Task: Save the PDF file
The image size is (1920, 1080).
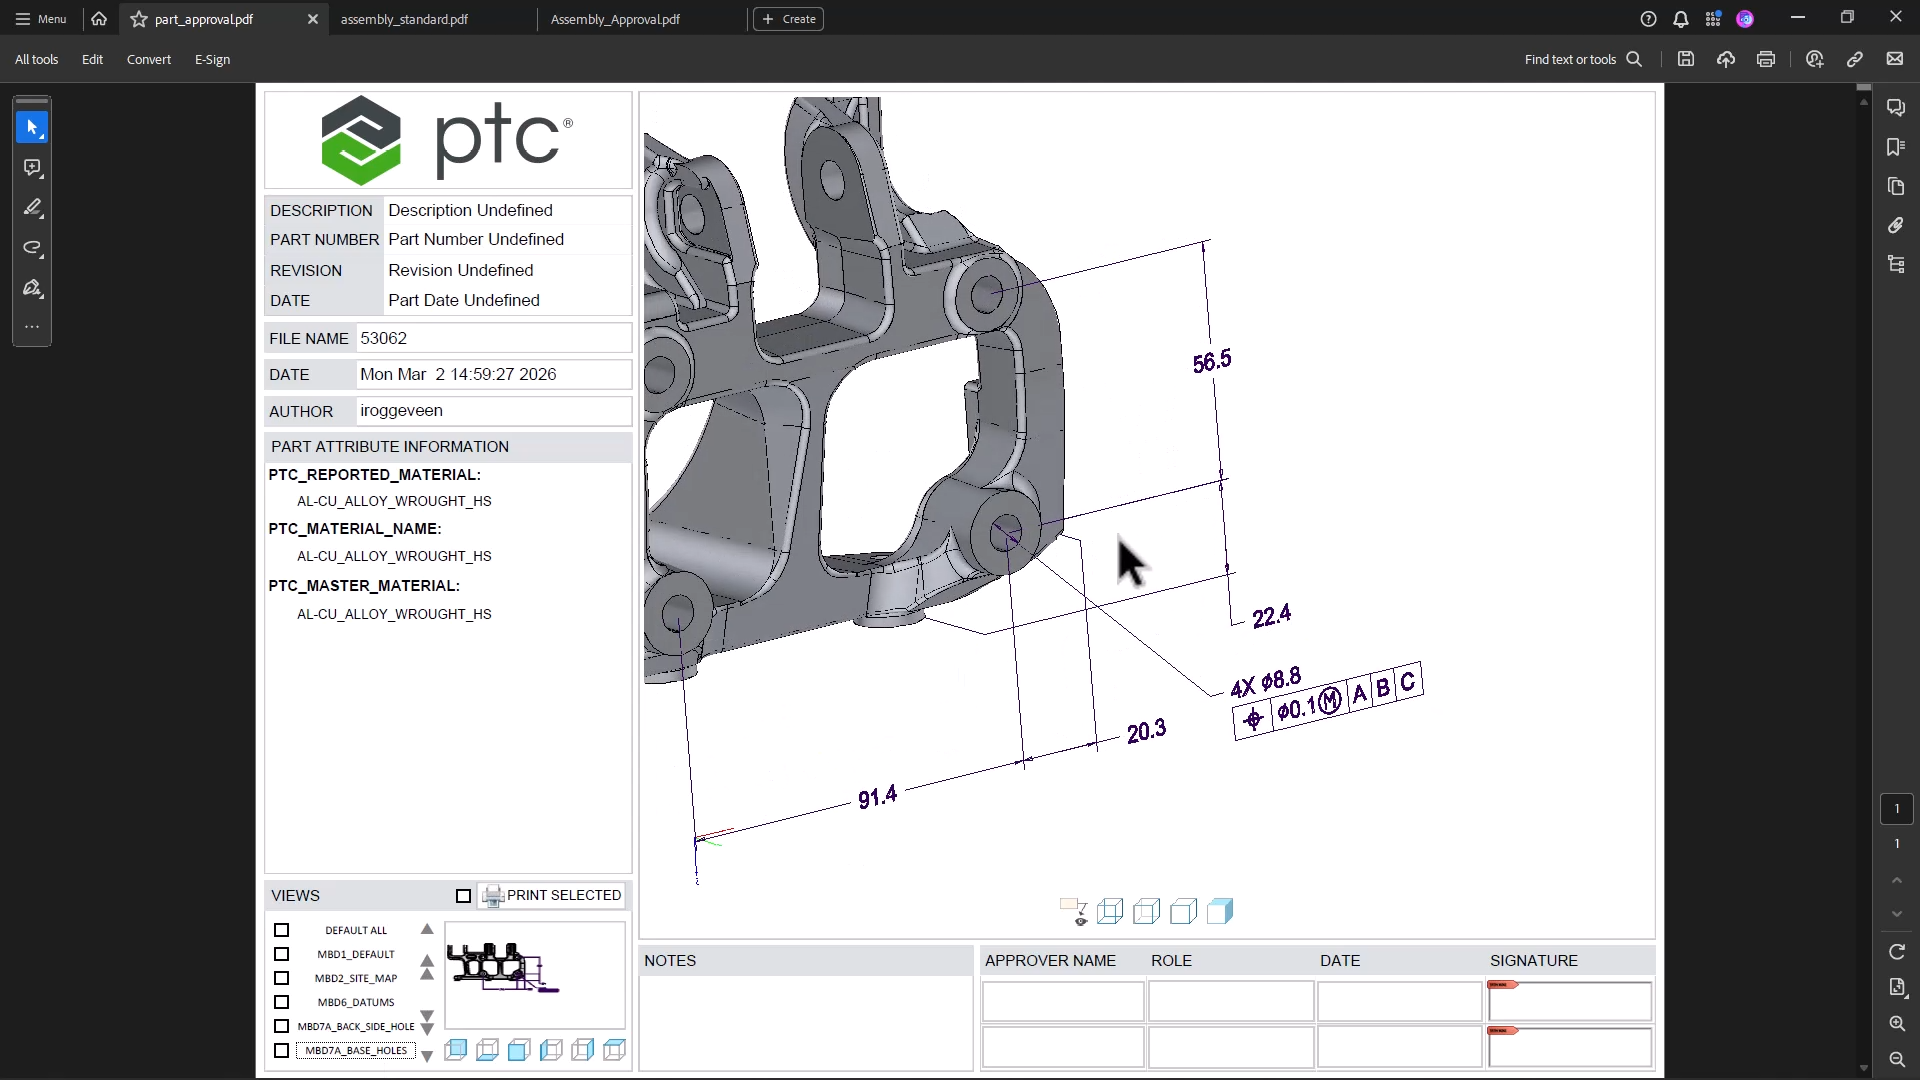Action: 1686,59
